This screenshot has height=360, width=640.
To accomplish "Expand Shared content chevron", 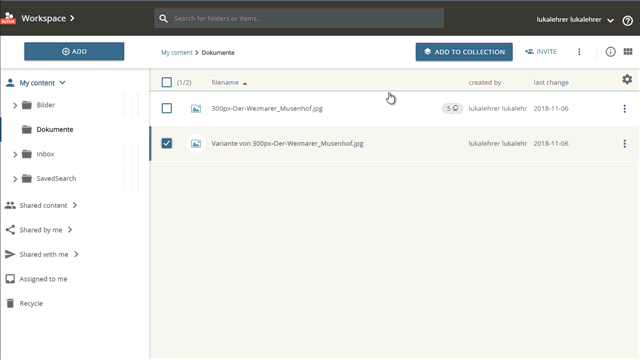I will (x=75, y=205).
